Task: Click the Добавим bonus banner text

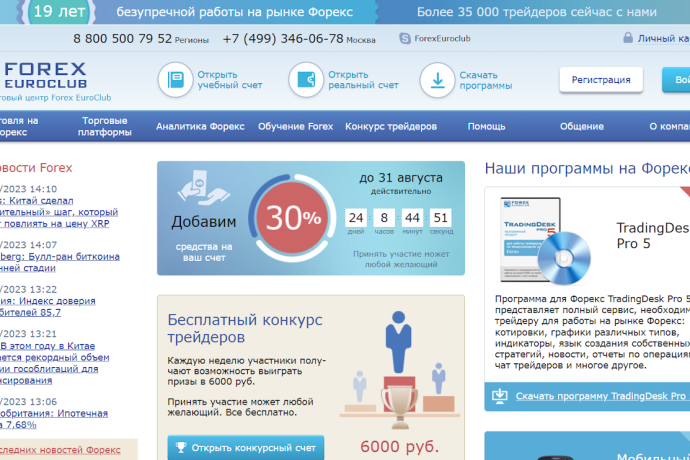Action: [x=204, y=221]
